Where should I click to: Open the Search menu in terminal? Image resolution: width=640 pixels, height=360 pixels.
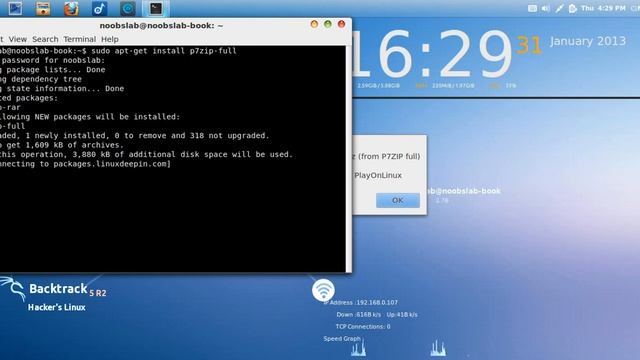(45, 39)
